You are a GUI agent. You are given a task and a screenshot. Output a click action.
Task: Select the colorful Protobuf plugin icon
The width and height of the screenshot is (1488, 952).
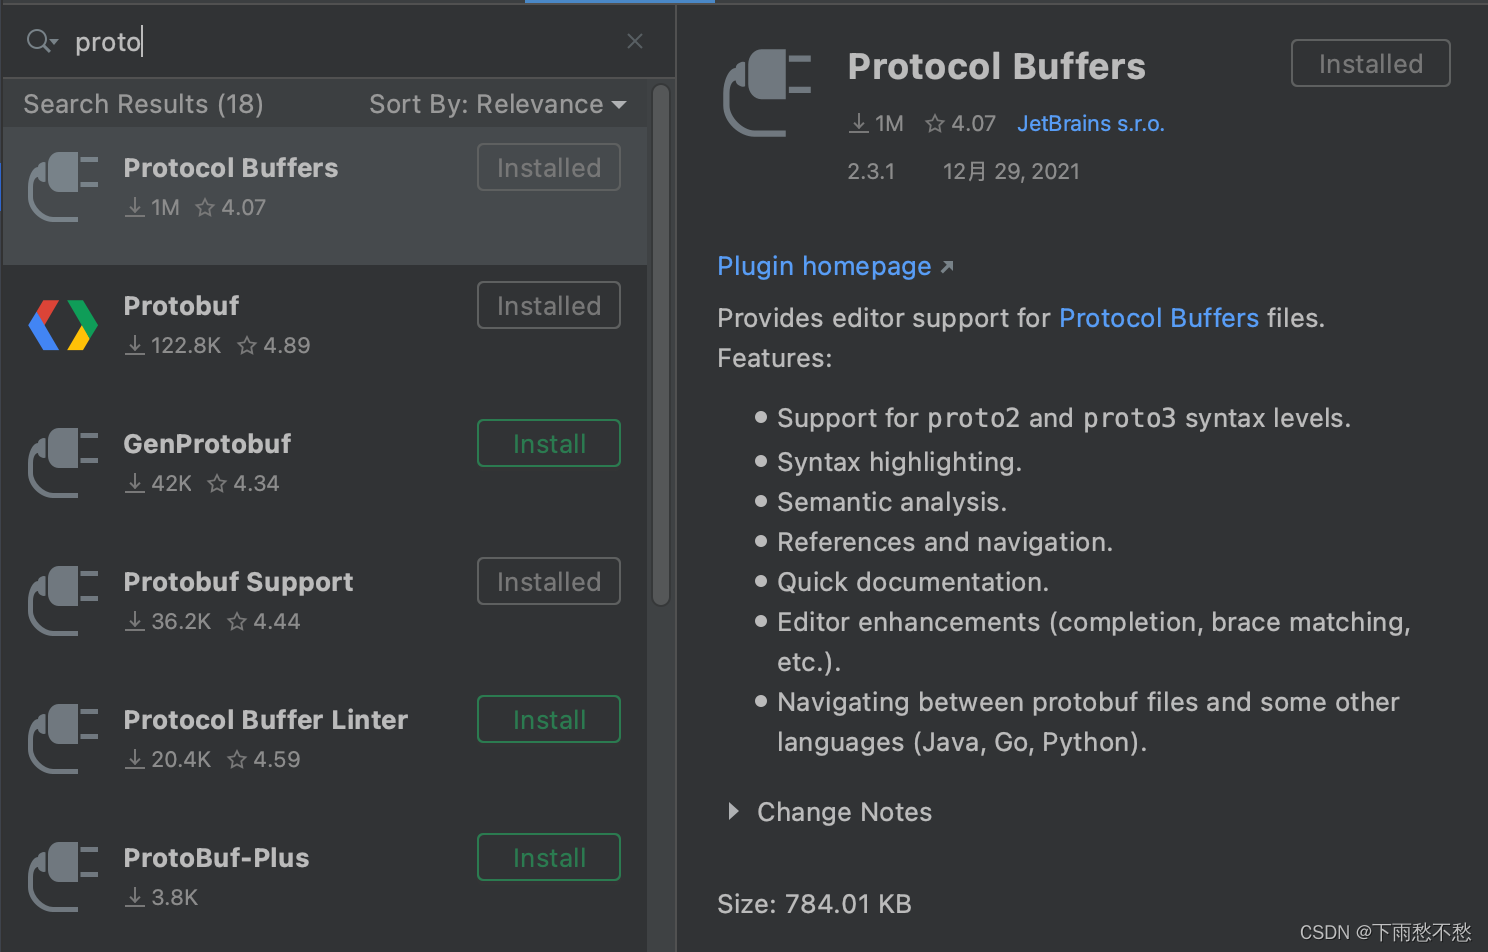click(61, 324)
